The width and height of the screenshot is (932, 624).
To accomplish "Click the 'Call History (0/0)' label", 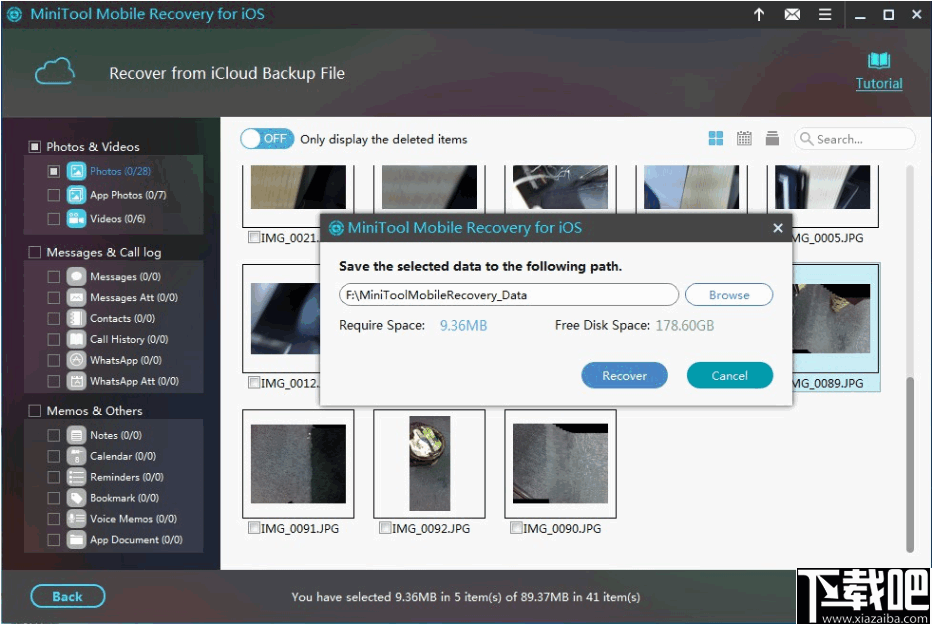I will [x=129, y=339].
